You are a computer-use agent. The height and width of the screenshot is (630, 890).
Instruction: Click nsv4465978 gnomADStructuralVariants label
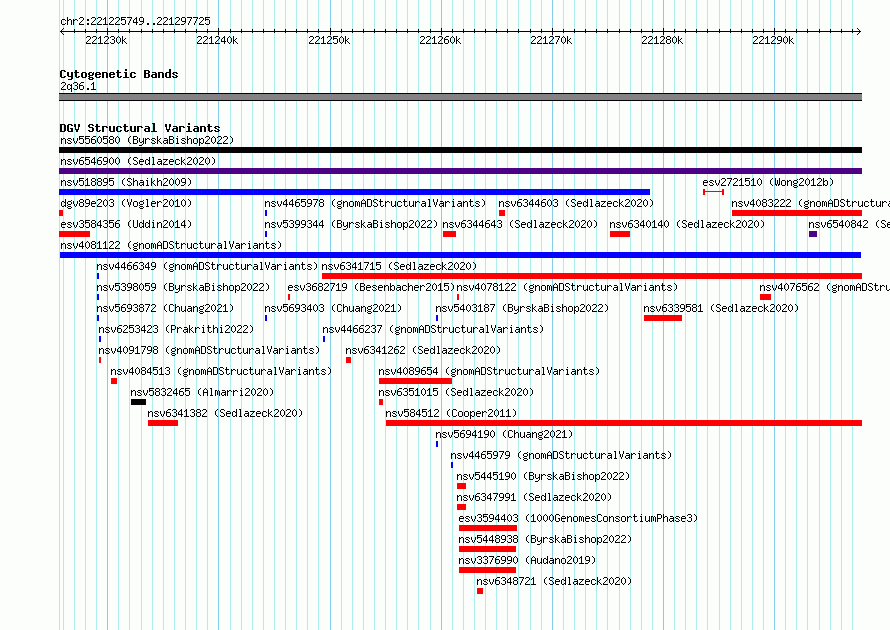375,203
